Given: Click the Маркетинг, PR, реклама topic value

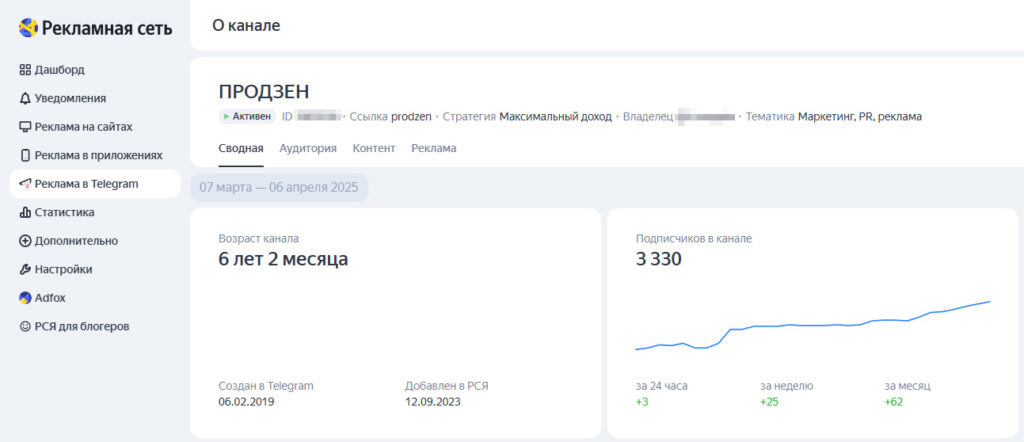Looking at the screenshot, I should pos(860,117).
